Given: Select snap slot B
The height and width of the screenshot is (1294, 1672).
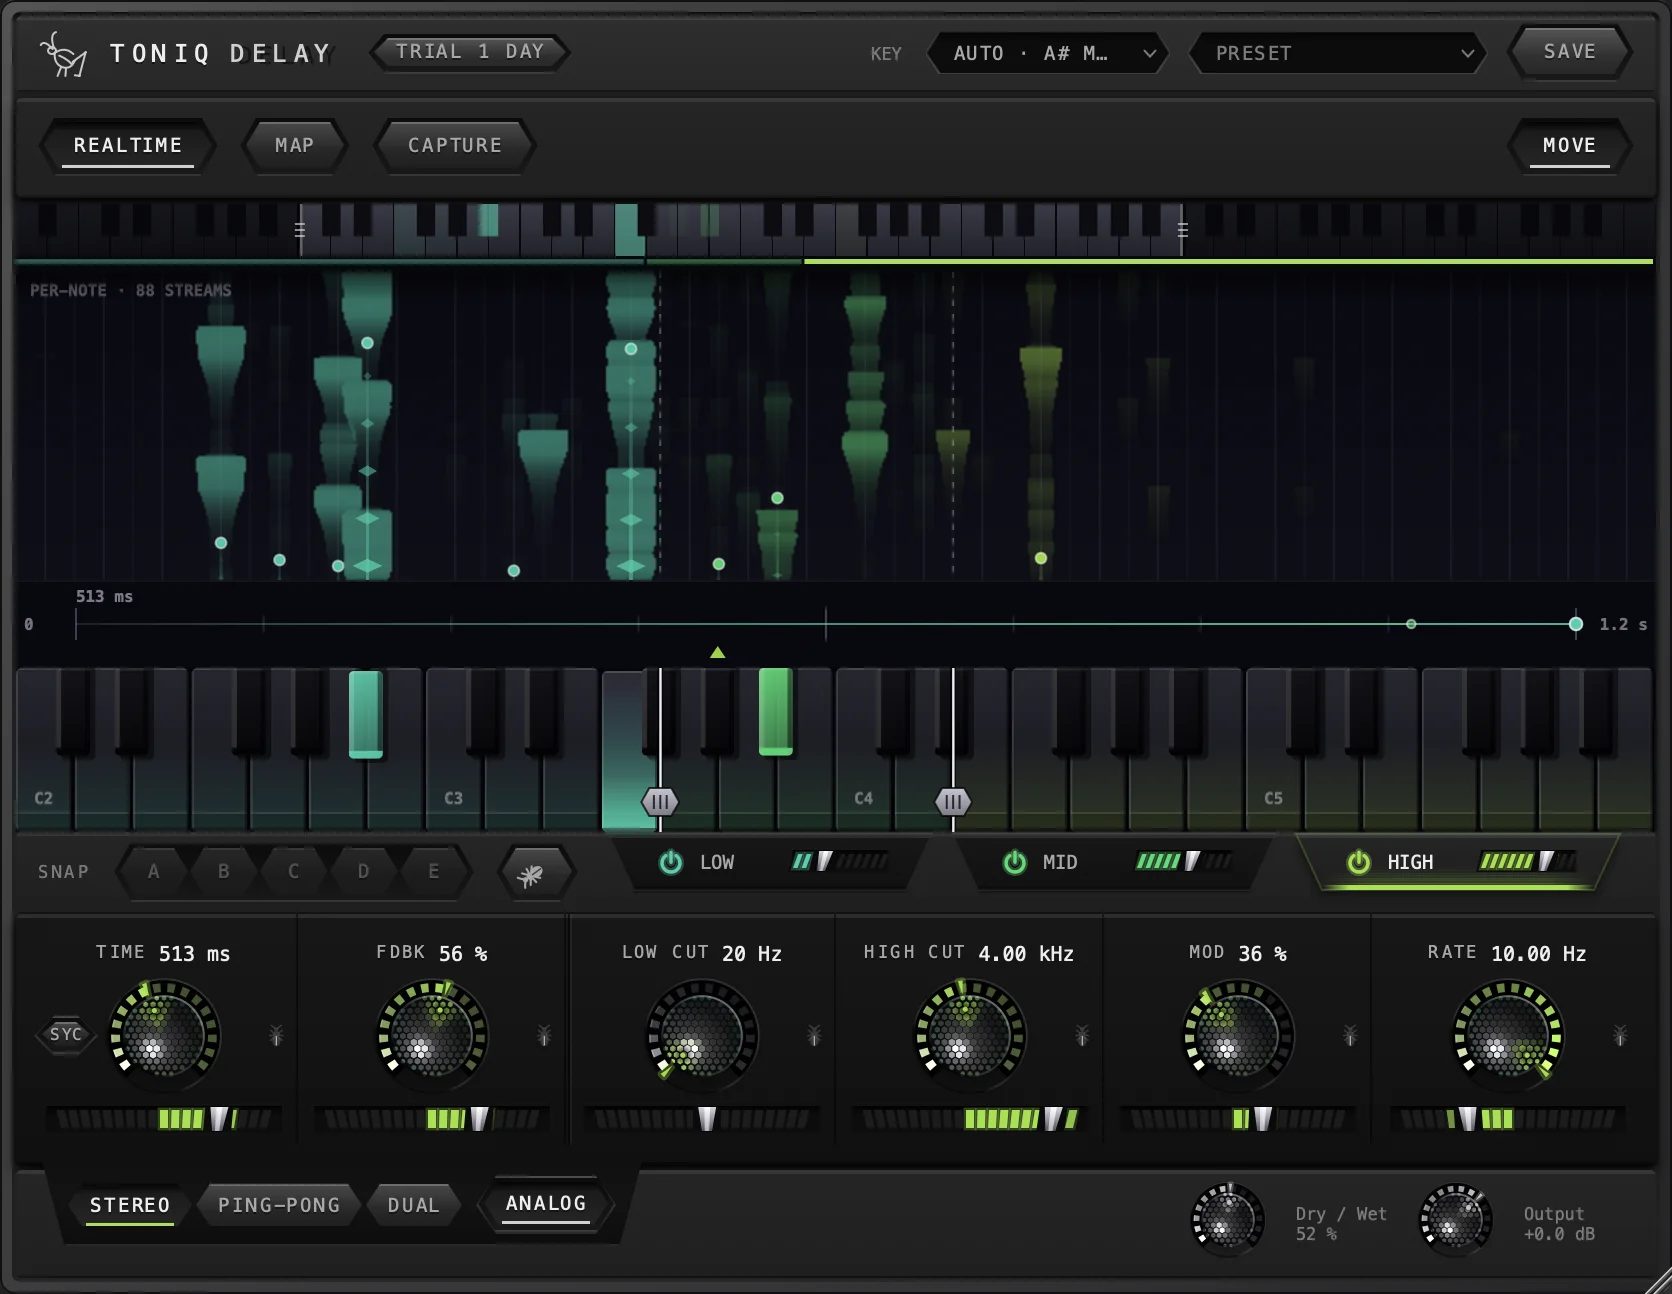Looking at the screenshot, I should click(x=224, y=871).
